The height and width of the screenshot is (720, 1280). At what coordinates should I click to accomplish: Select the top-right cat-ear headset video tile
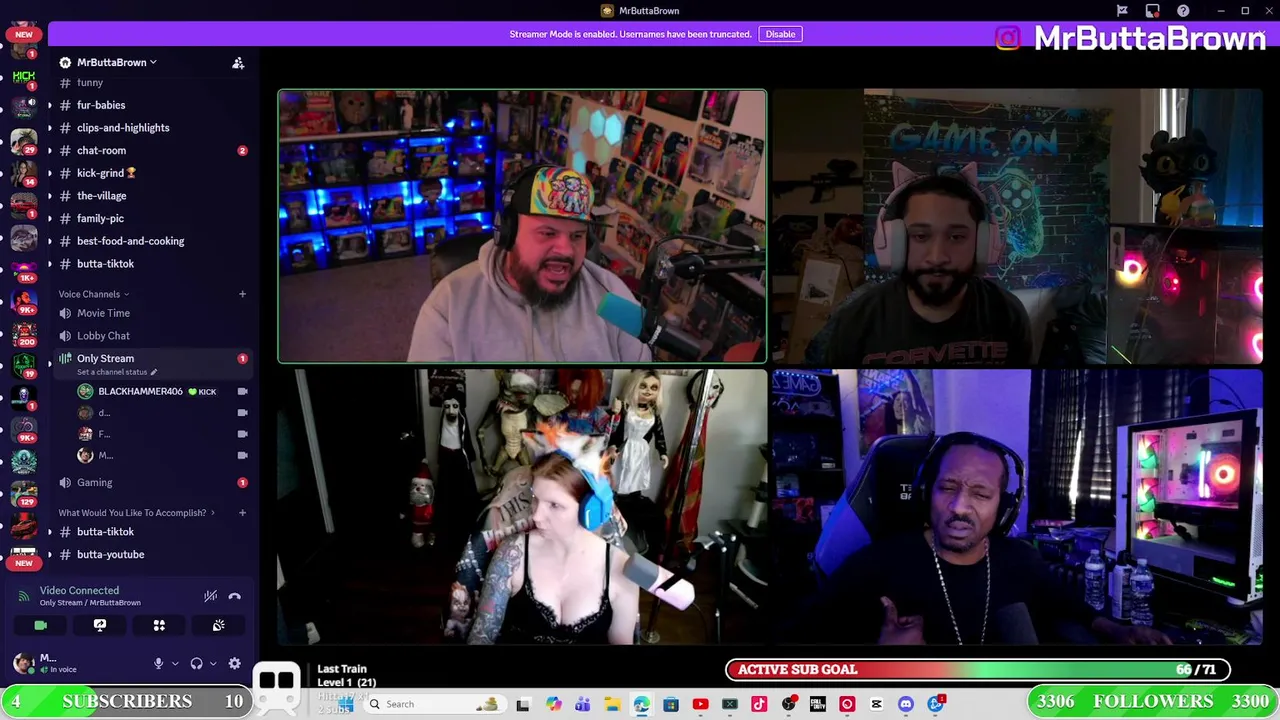(1018, 226)
